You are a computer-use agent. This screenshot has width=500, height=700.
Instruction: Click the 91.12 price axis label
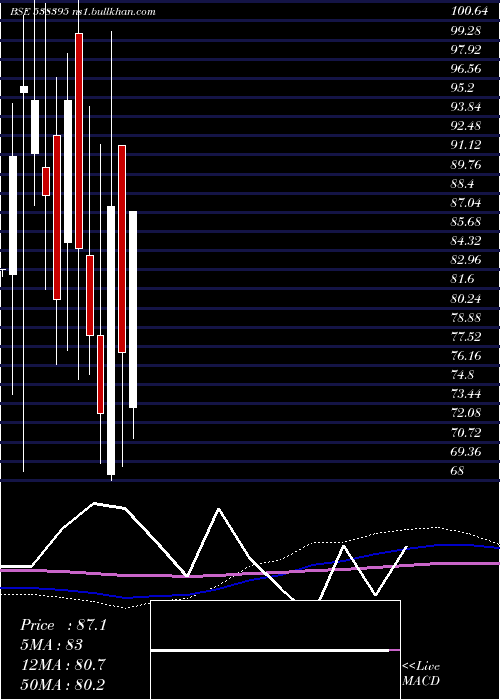point(466,145)
